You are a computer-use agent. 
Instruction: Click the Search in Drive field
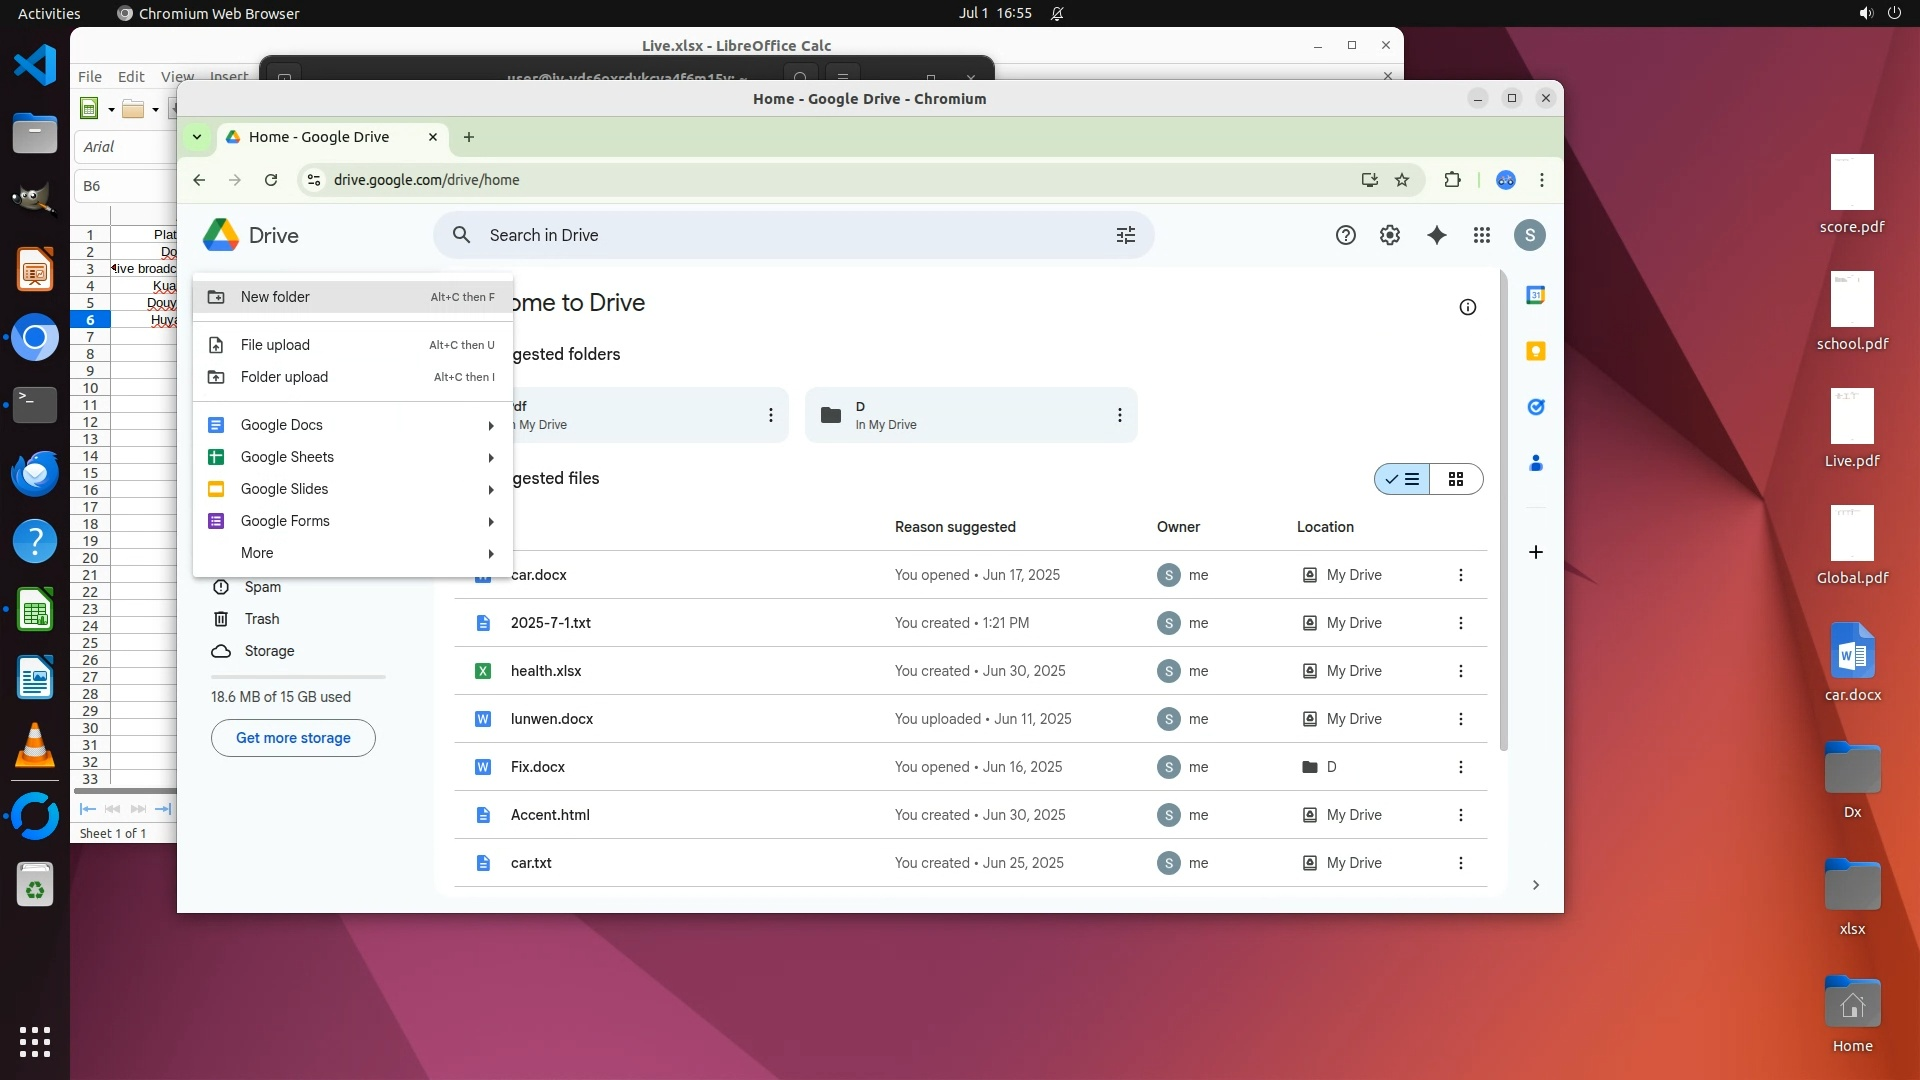[x=780, y=235]
